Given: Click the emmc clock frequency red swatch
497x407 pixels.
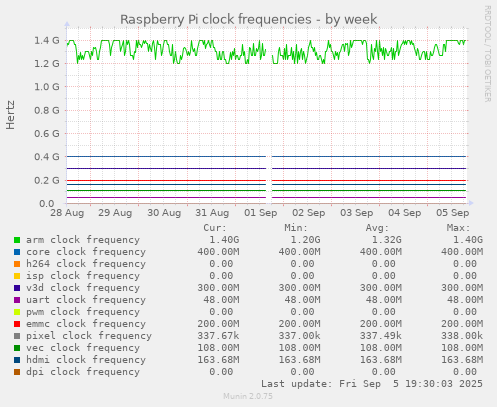Looking at the screenshot, I should [17, 324].
